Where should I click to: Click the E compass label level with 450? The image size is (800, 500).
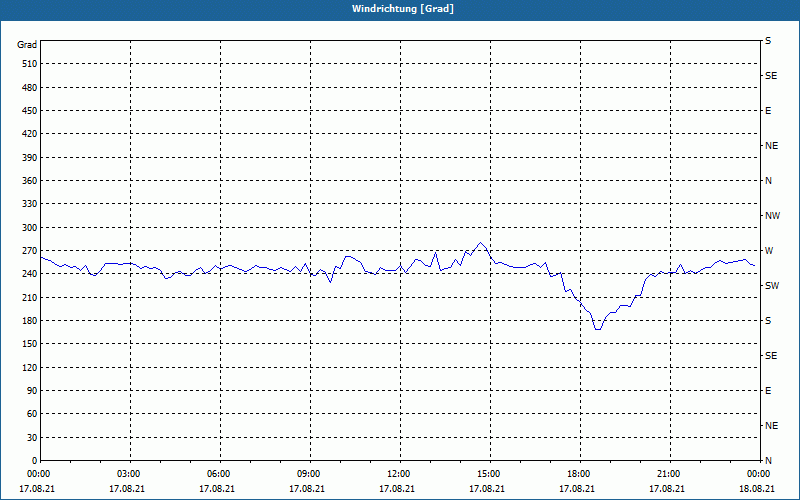[768, 111]
